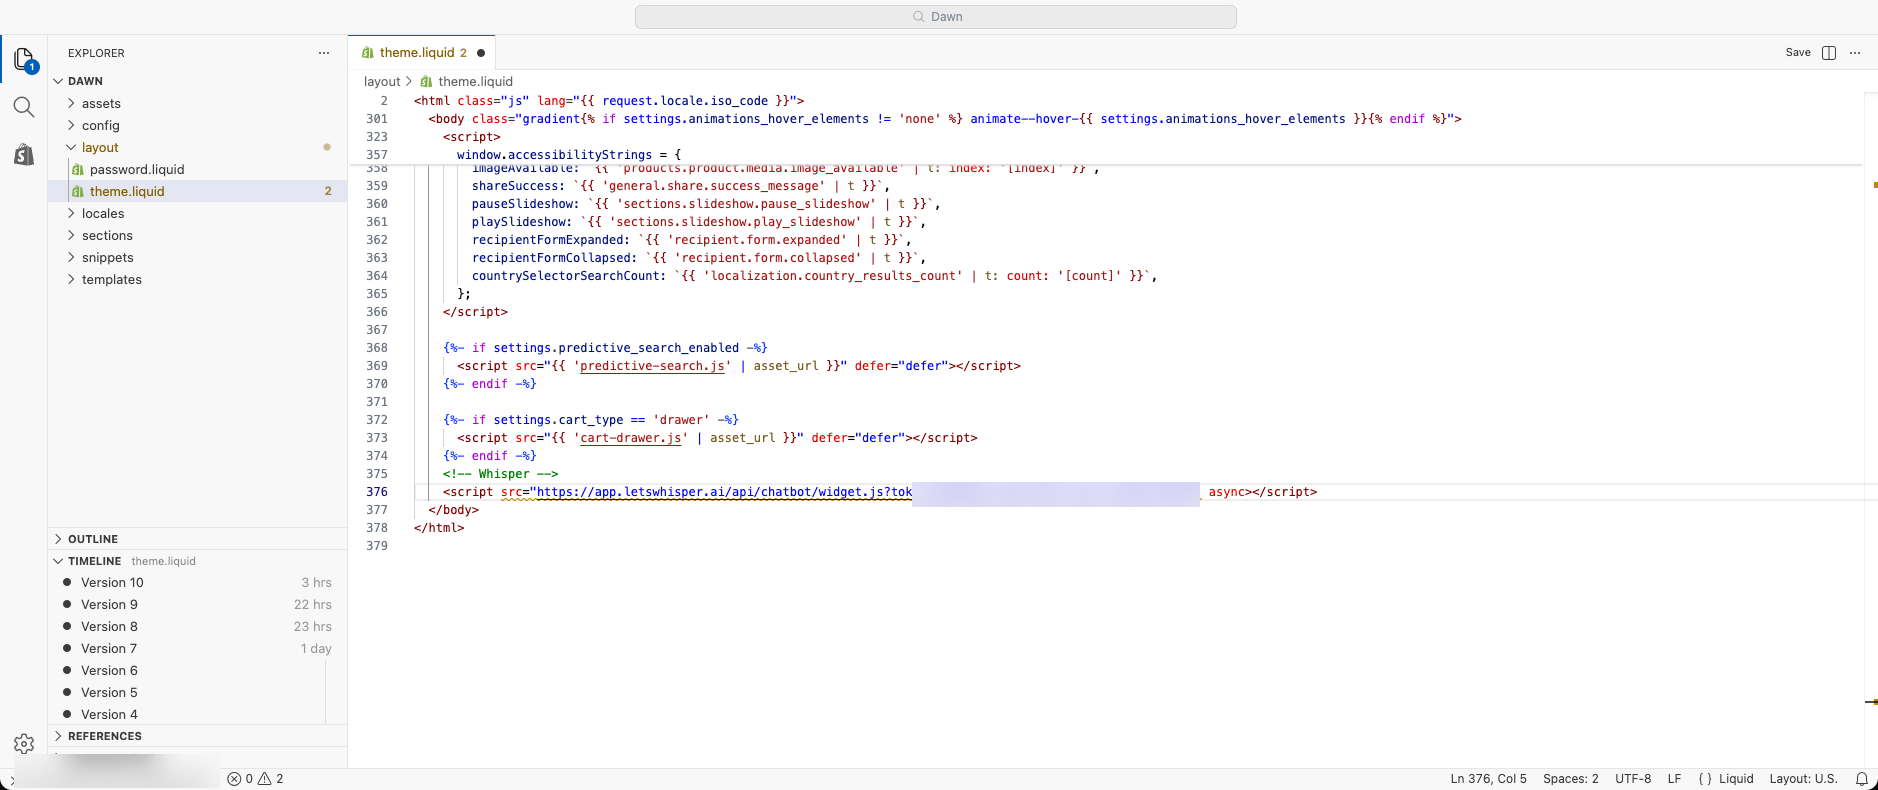Click layout in the breadcrumb
Screen dimensions: 1878x790
click(382, 82)
